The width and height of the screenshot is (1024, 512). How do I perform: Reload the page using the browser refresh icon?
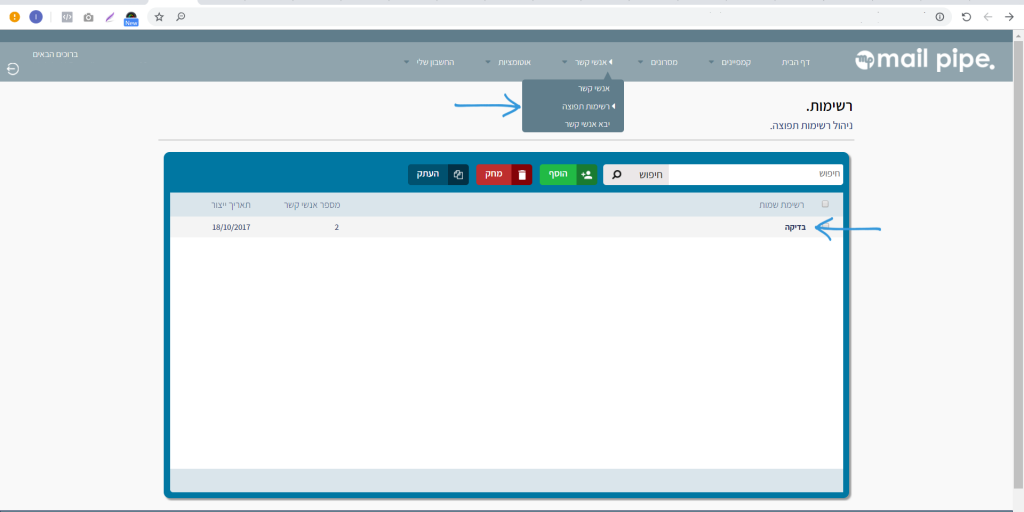point(966,17)
